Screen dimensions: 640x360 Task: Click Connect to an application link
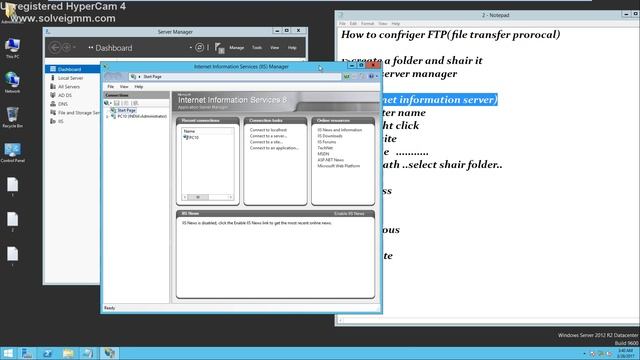coord(274,148)
